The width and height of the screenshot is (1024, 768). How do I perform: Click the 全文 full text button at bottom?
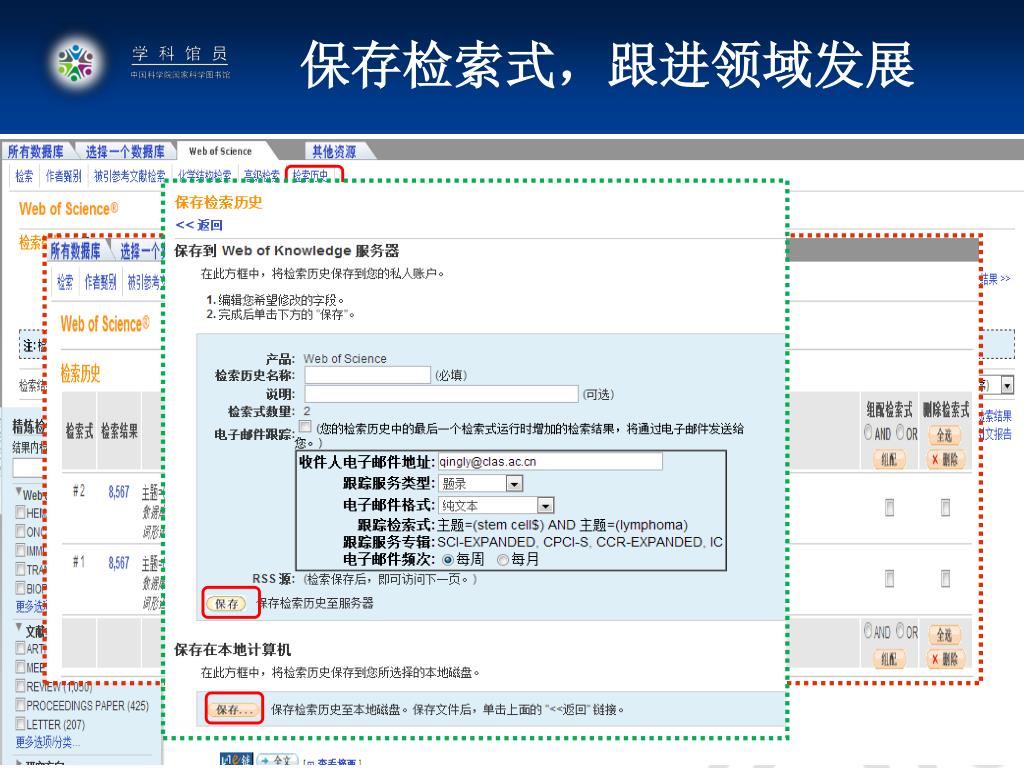tap(276, 761)
